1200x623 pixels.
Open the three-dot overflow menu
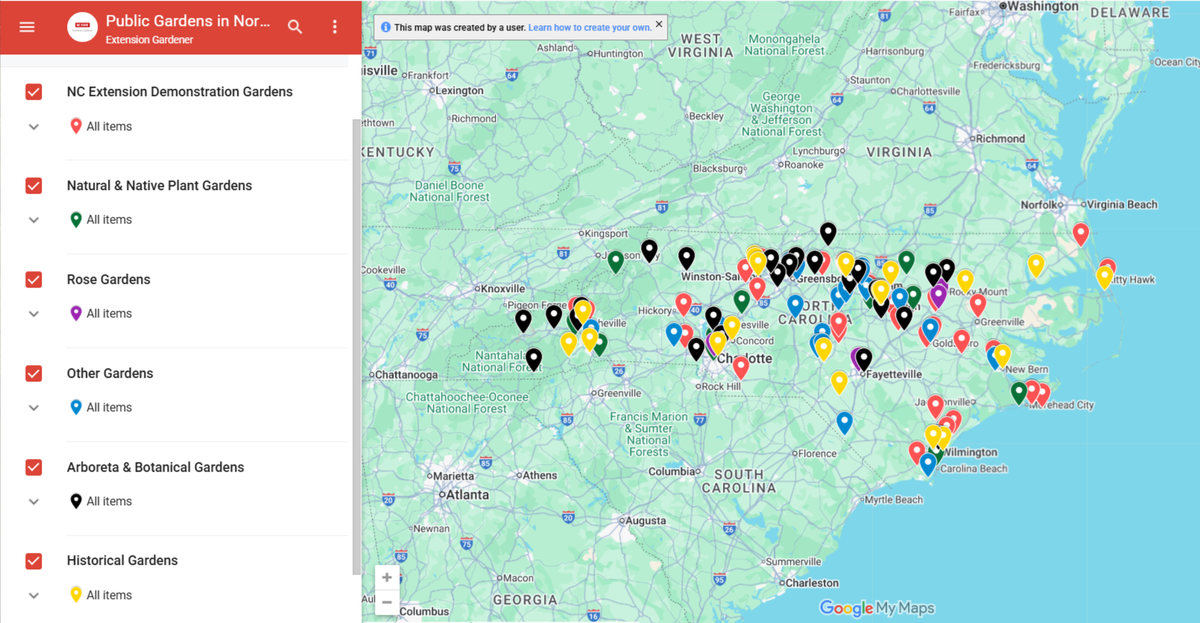coord(334,27)
